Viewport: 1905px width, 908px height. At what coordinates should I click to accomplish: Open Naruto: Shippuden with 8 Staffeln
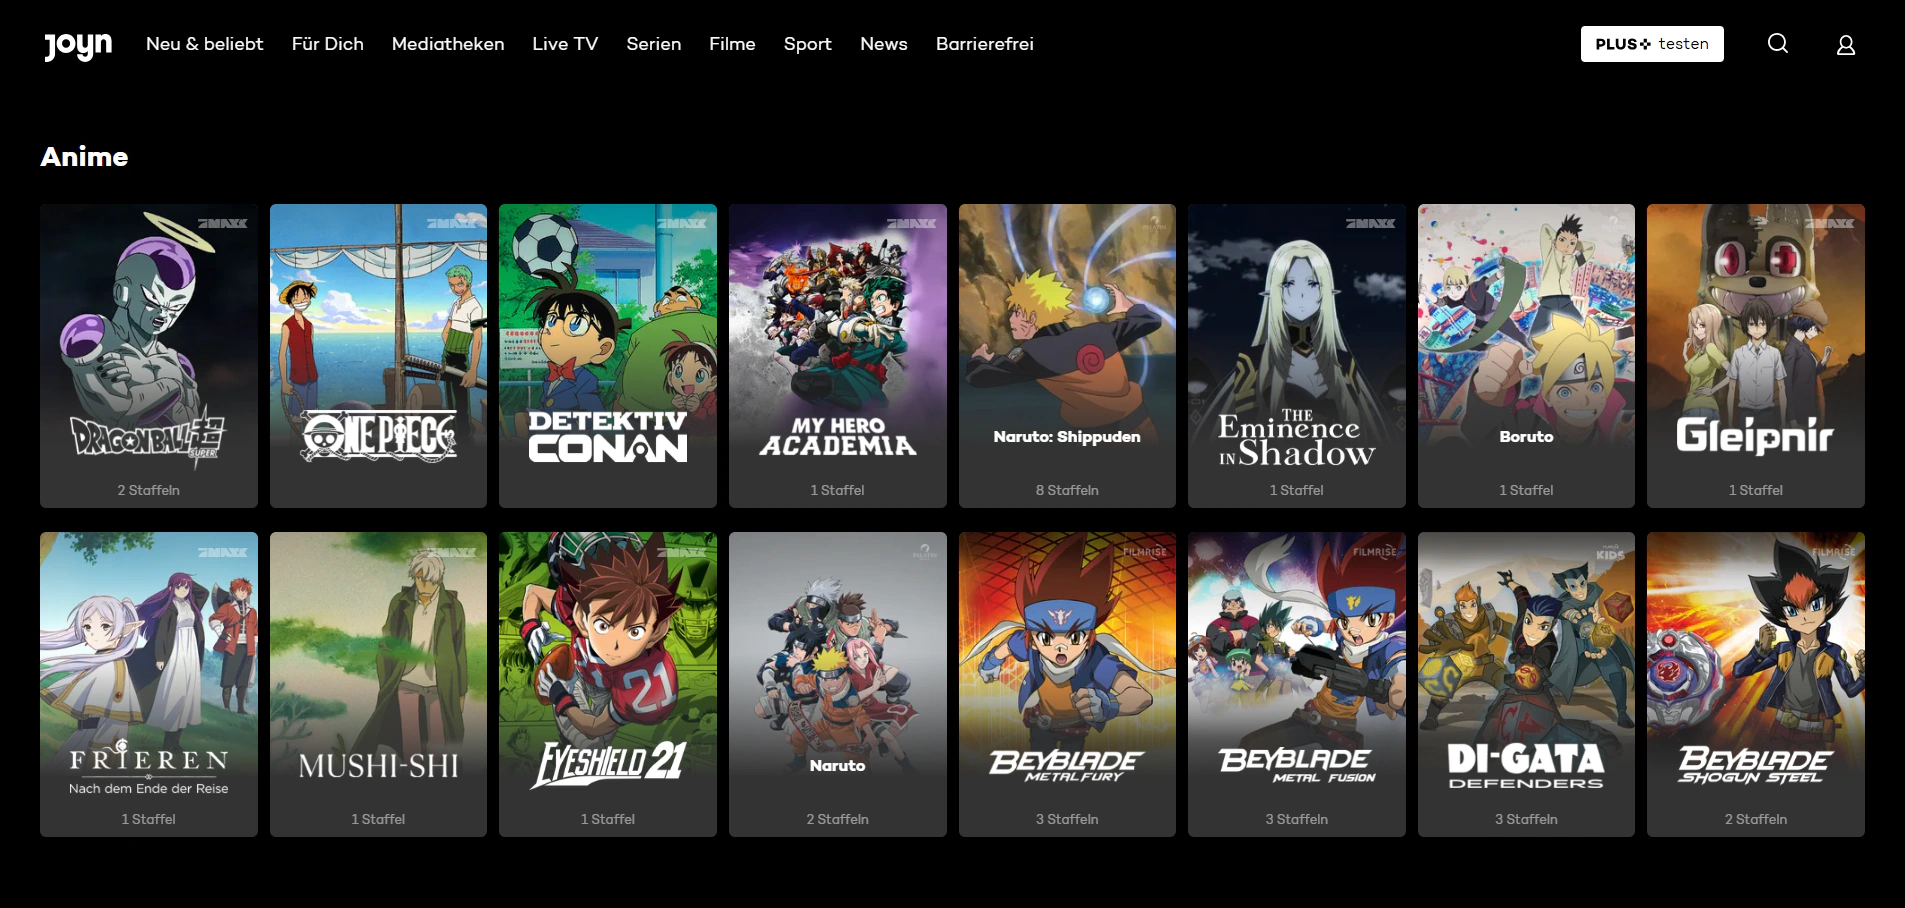pyautogui.click(x=1067, y=355)
